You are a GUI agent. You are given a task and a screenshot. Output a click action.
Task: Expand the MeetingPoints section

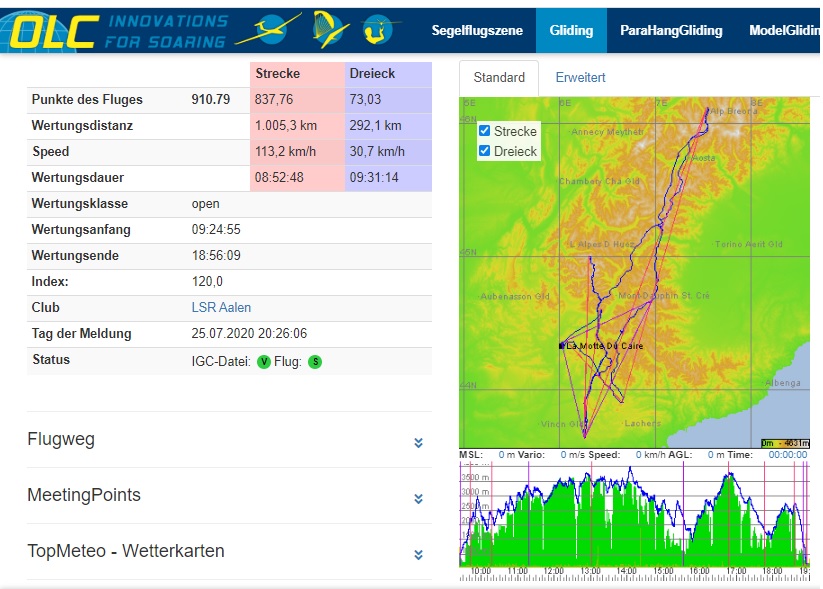pos(418,499)
